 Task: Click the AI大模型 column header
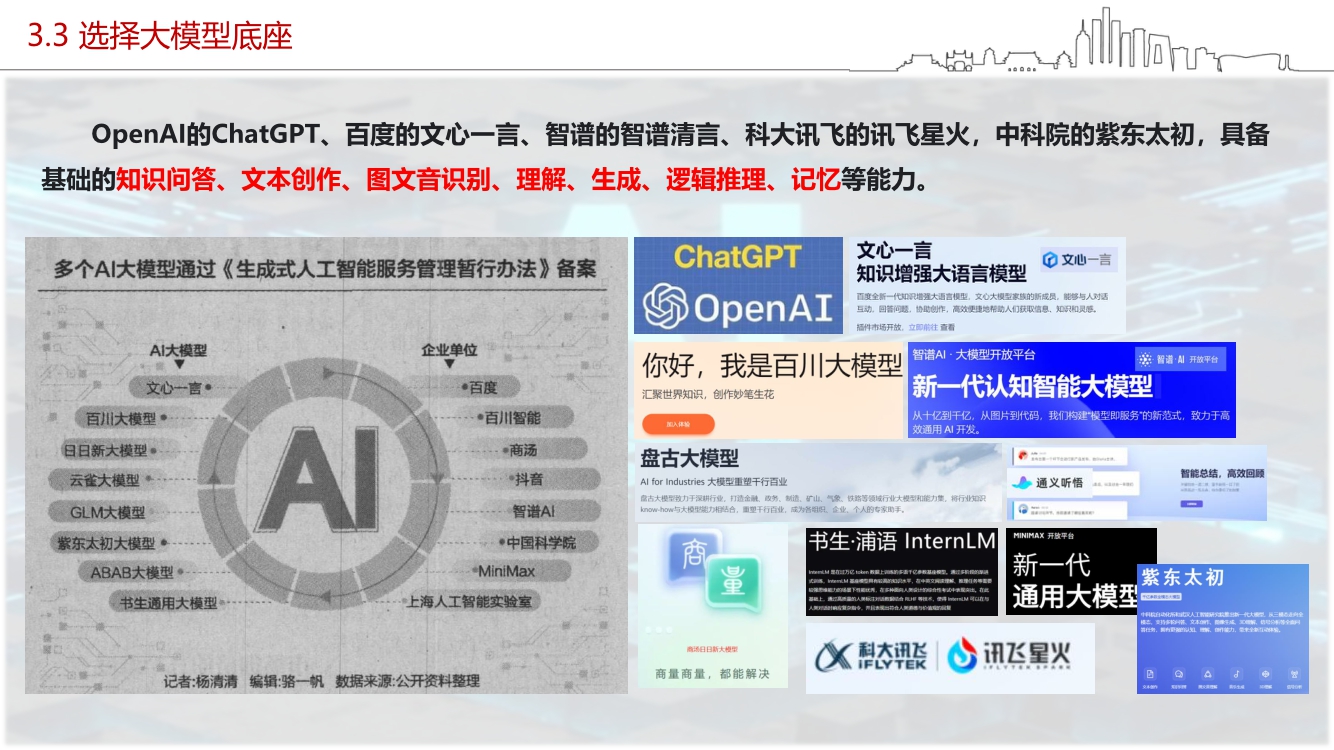[x=178, y=351]
